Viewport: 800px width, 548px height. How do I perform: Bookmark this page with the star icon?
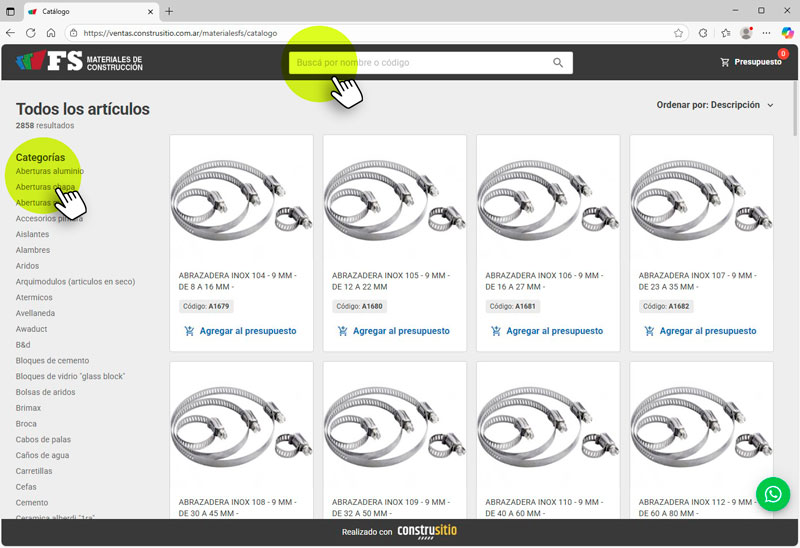(678, 33)
